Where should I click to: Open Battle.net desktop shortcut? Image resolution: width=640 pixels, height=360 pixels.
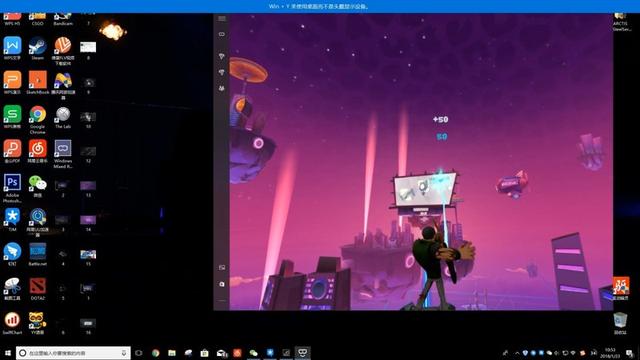pyautogui.click(x=38, y=255)
